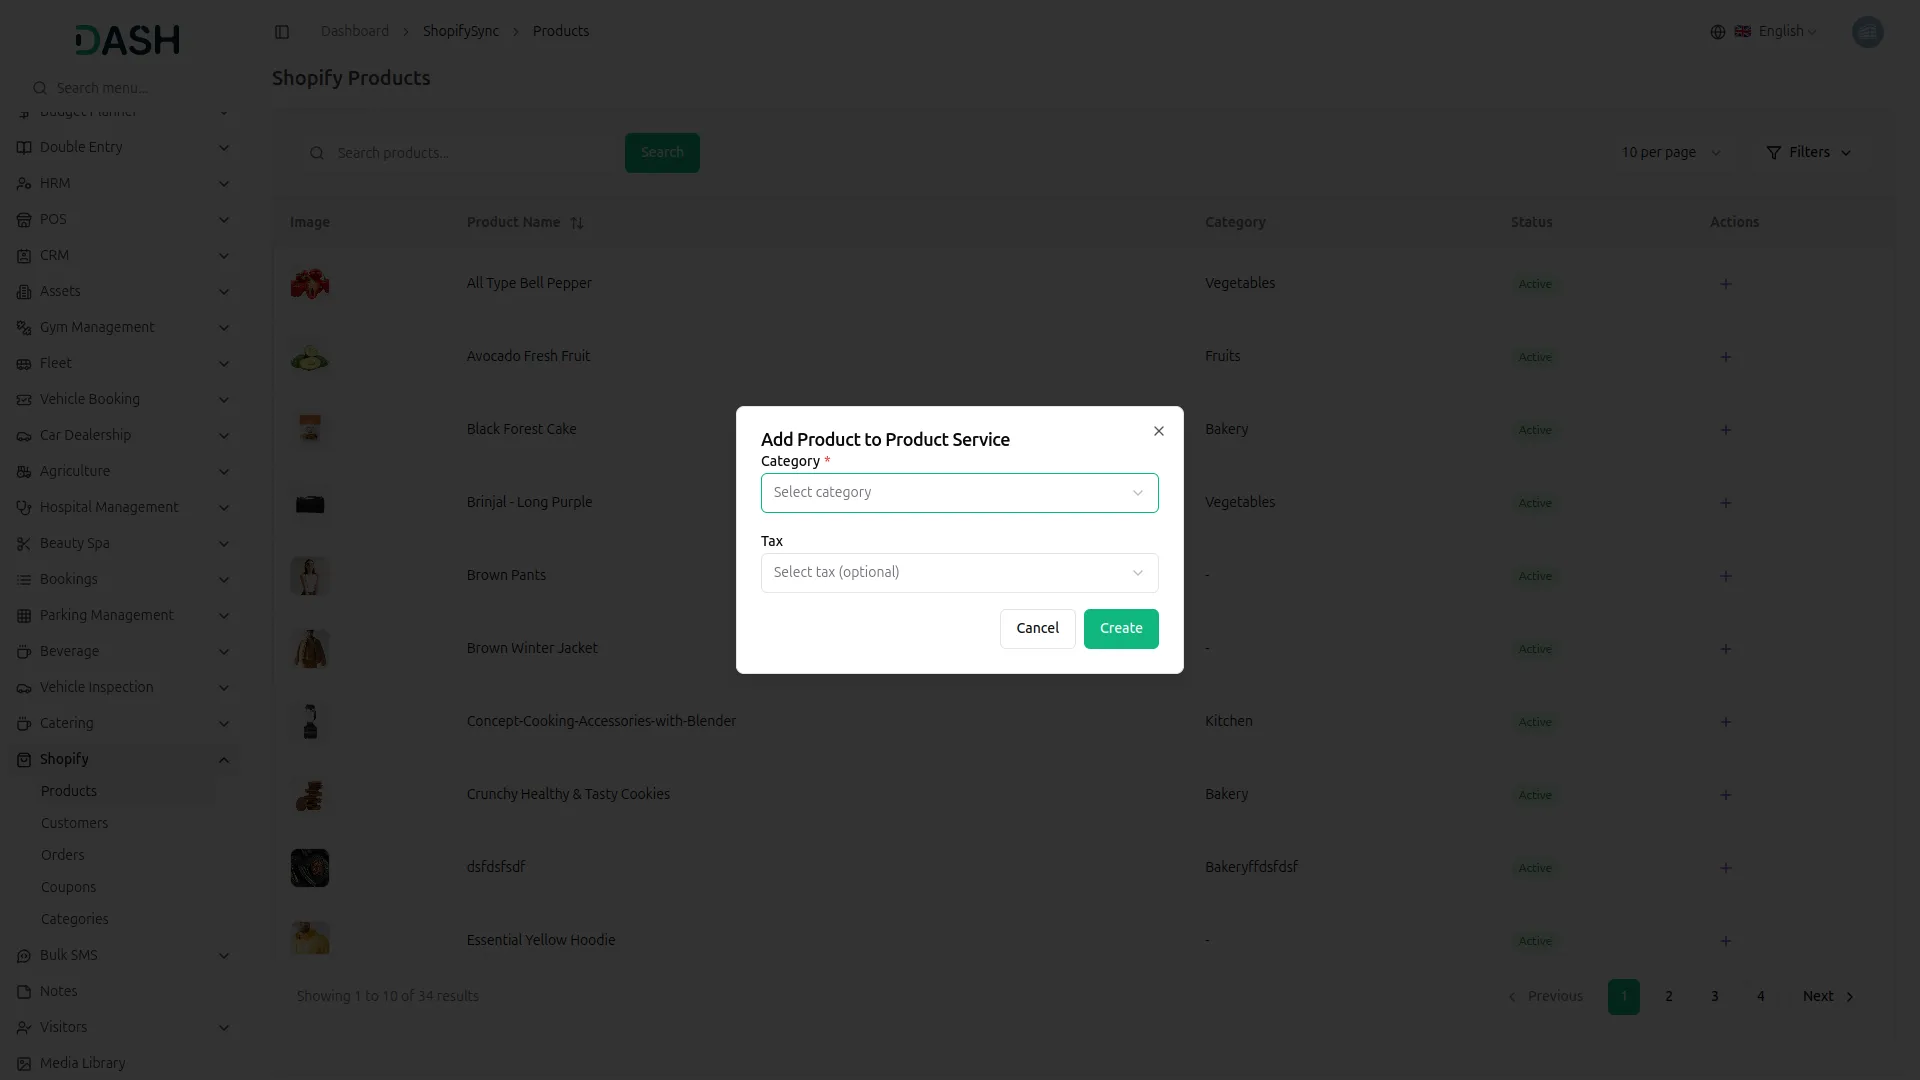Click the sort icon beside Product Name
The height and width of the screenshot is (1080, 1920).
click(x=577, y=223)
